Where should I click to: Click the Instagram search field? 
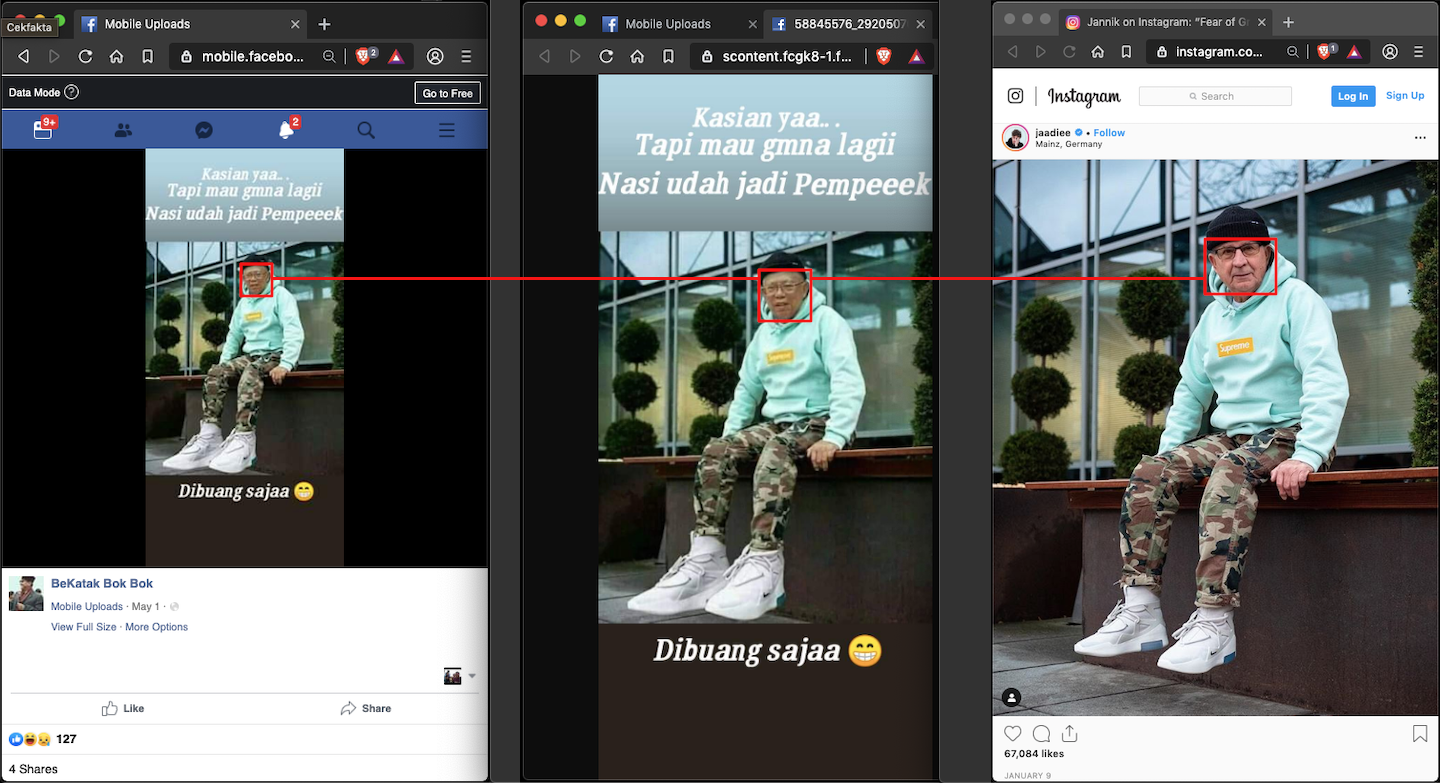click(x=1215, y=96)
